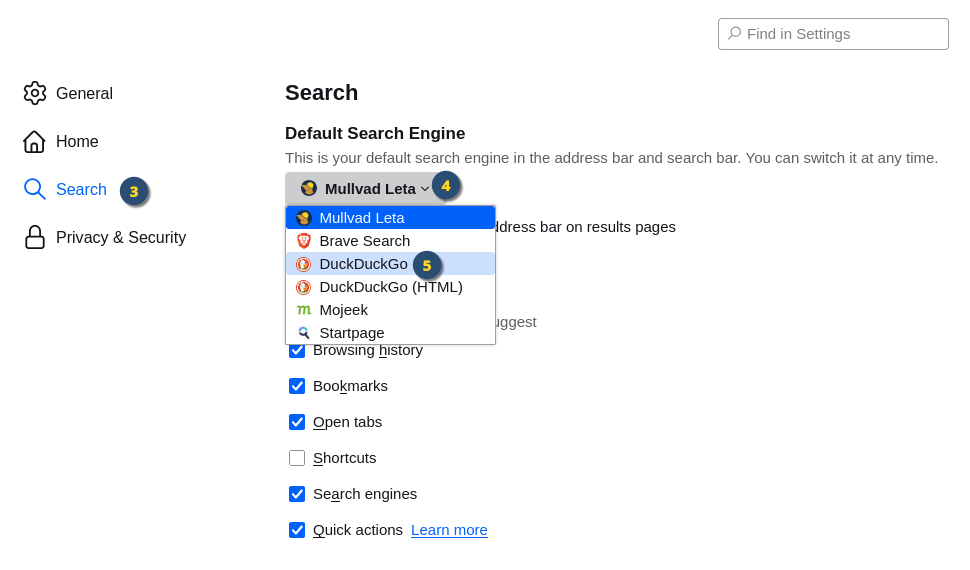The height and width of the screenshot is (570, 970).
Task: Click the Brave Search lion icon
Action: tap(304, 241)
